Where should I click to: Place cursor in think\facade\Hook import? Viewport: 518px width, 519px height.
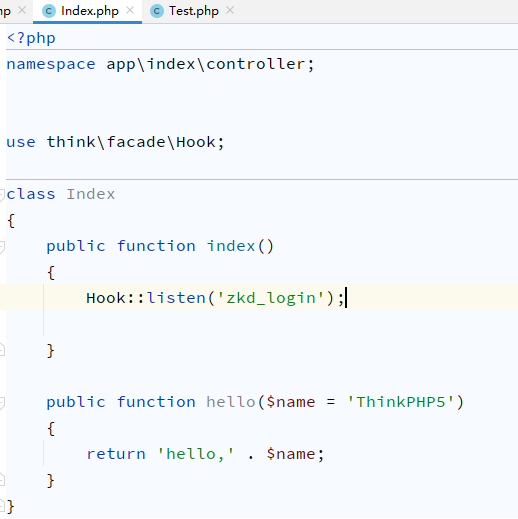(x=131, y=142)
